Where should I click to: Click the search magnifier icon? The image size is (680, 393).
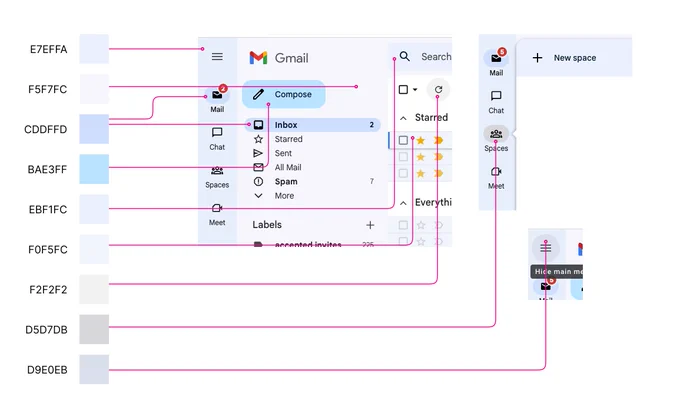405,56
